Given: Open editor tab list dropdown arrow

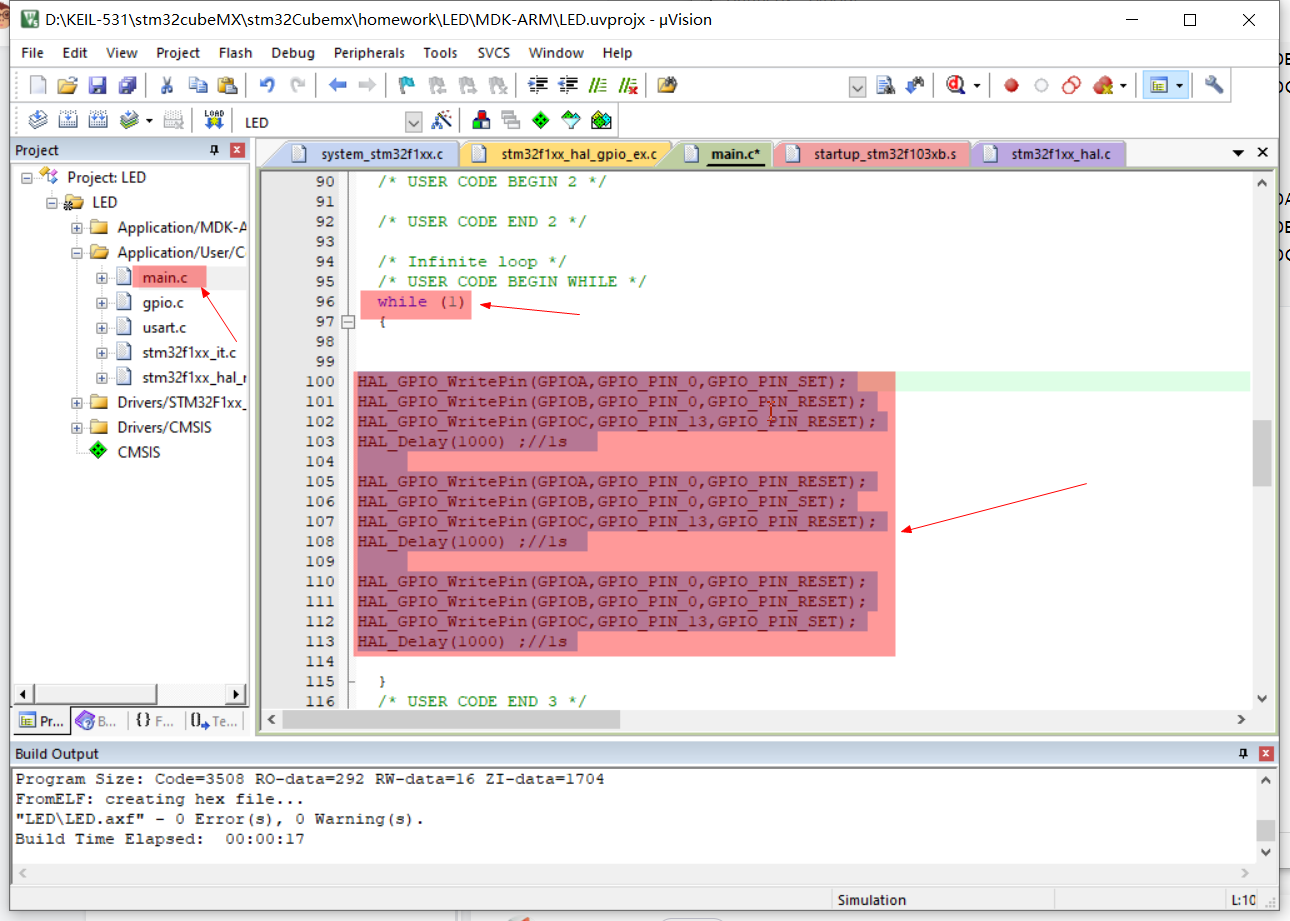Looking at the screenshot, I should (1238, 153).
